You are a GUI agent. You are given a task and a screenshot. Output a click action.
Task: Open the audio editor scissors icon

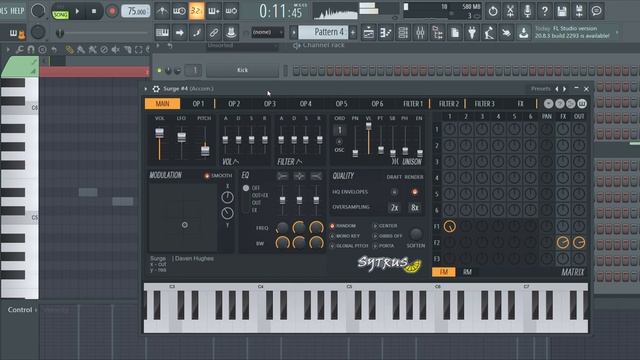point(510,11)
